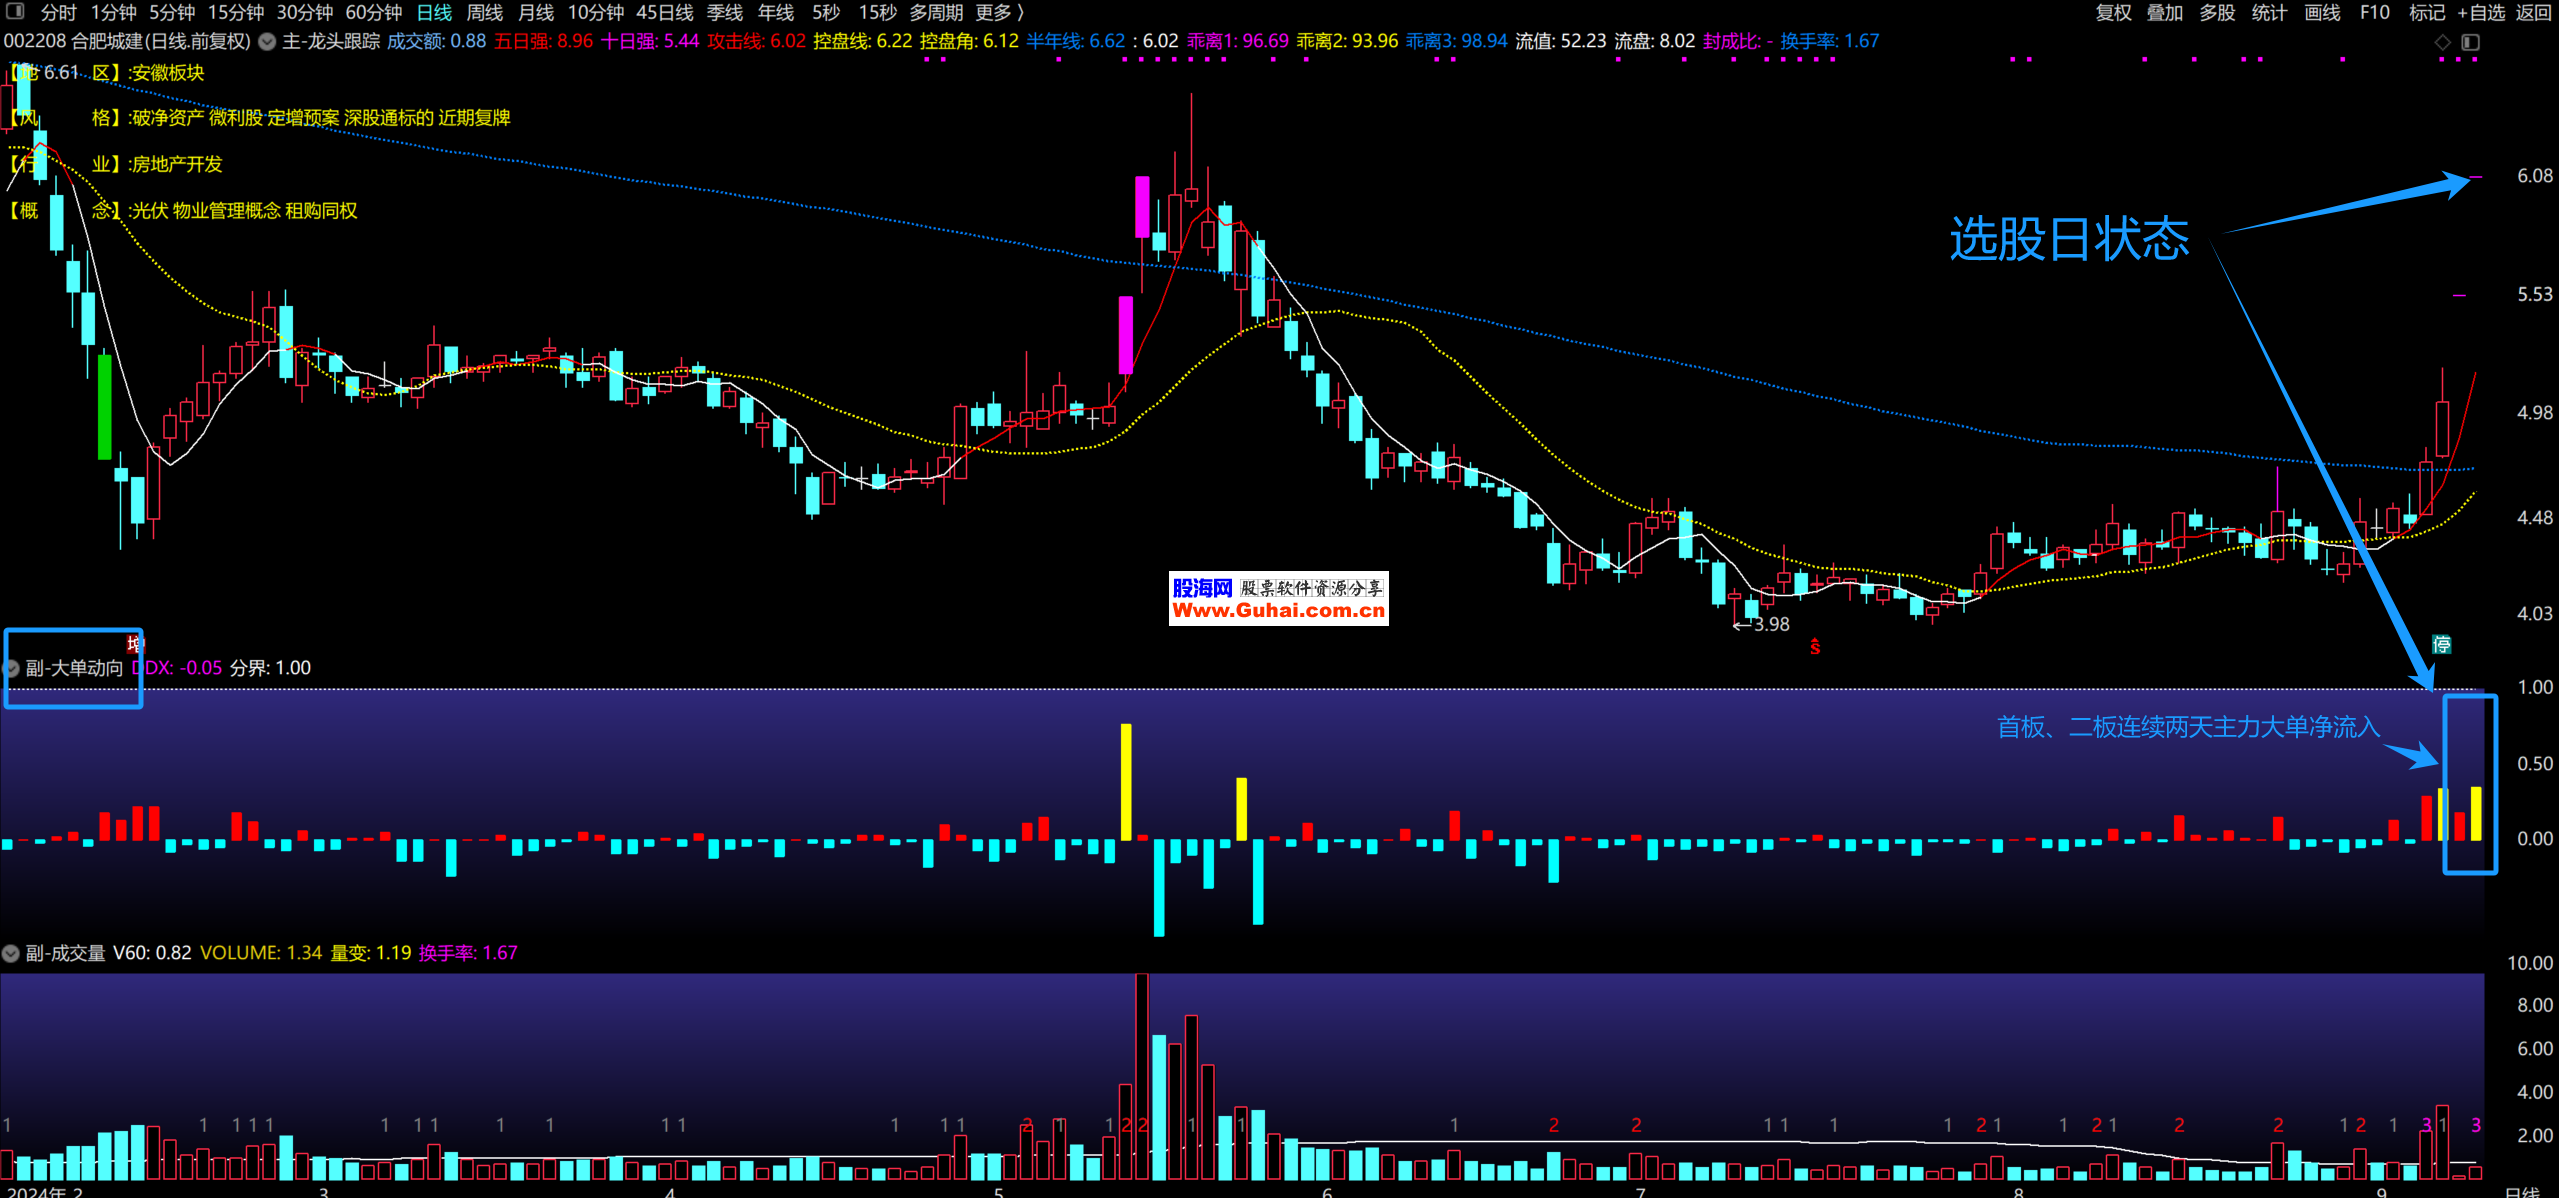
Task: Select the 60分钟 period tab
Action: point(373,12)
